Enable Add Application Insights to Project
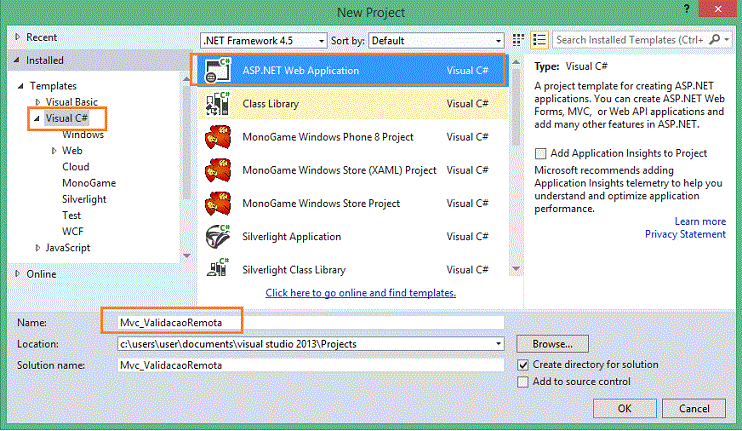The height and width of the screenshot is (431, 742). pos(540,153)
